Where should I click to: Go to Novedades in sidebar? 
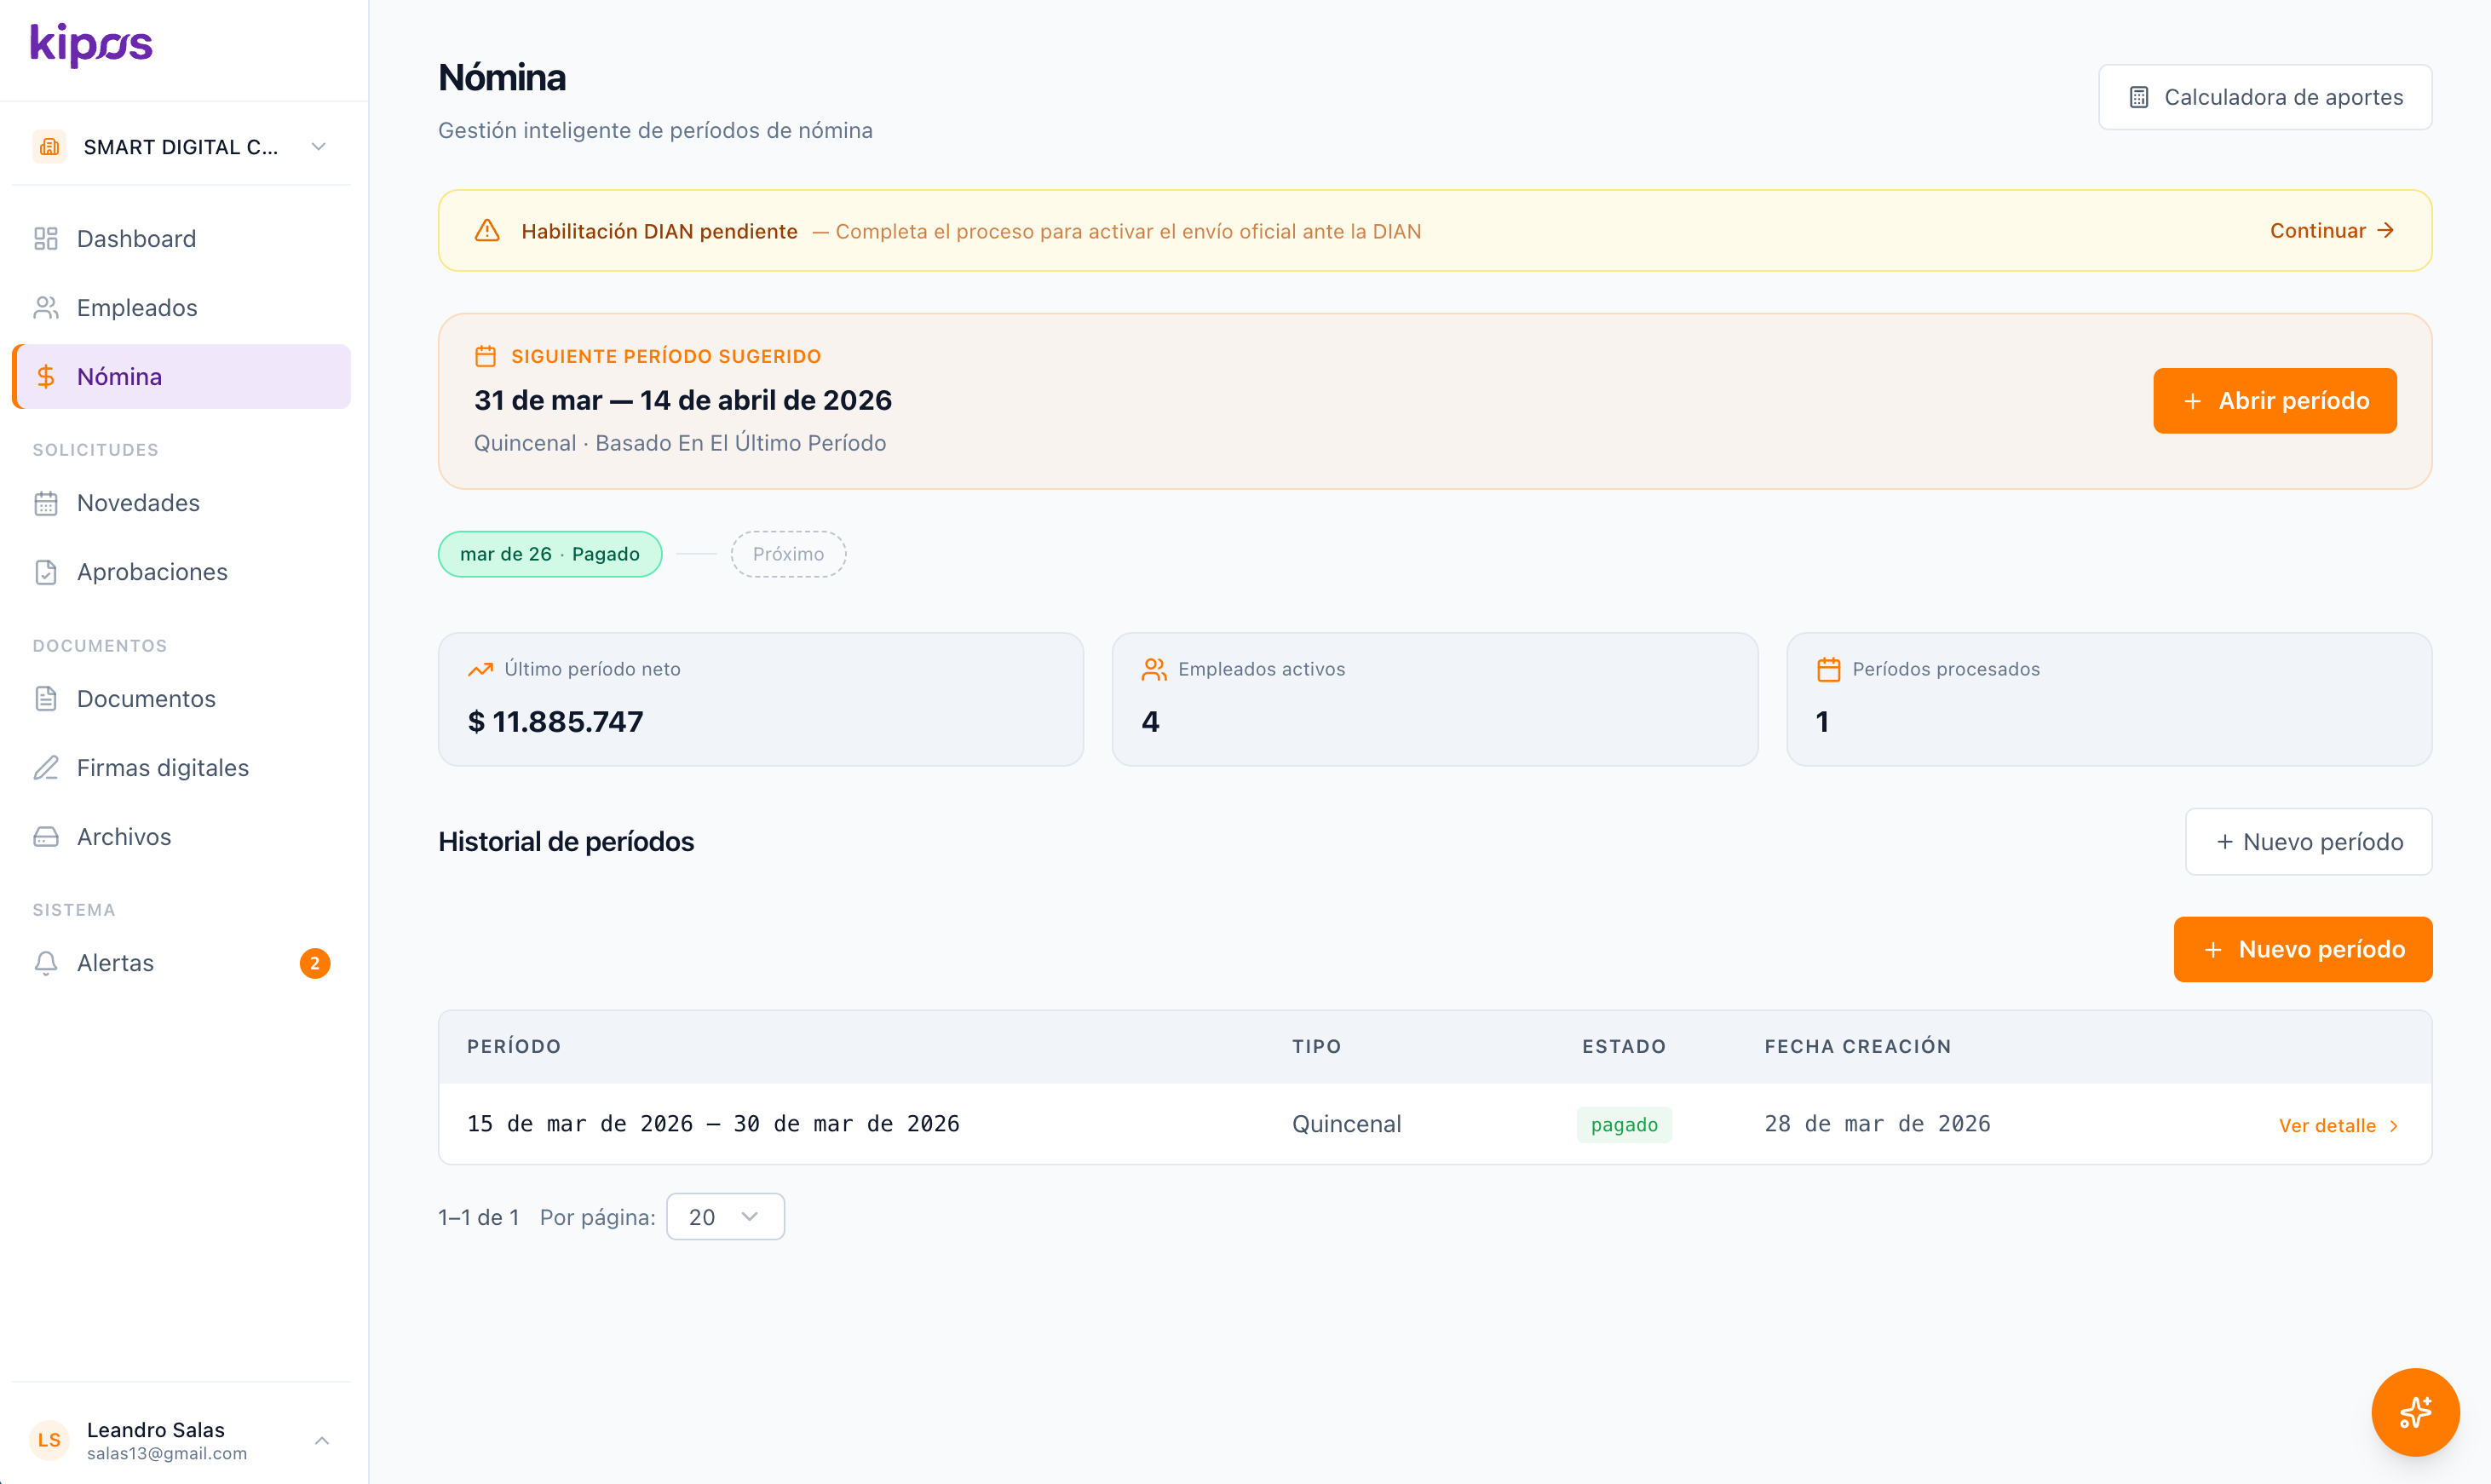click(x=138, y=503)
